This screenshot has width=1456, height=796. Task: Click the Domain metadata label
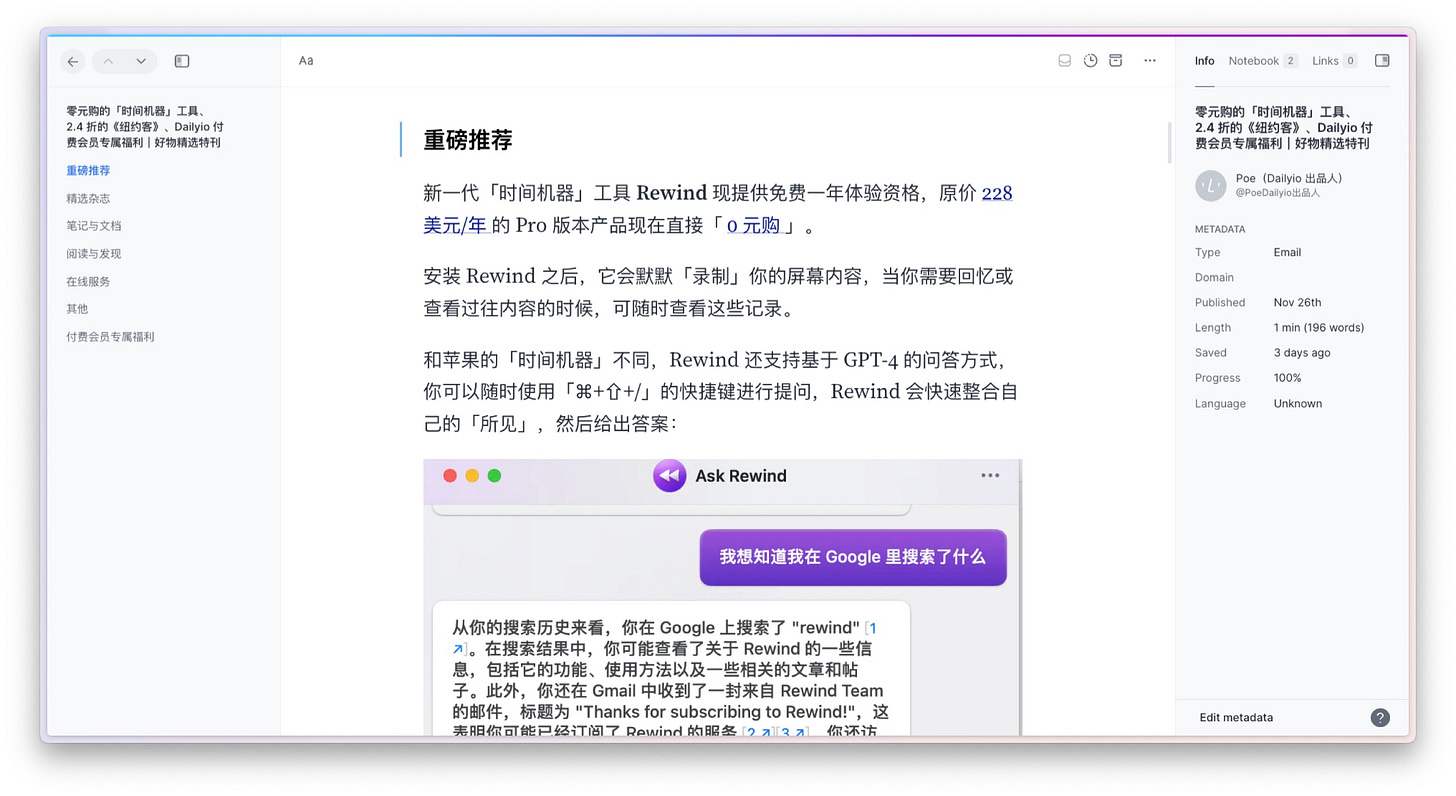1214,277
